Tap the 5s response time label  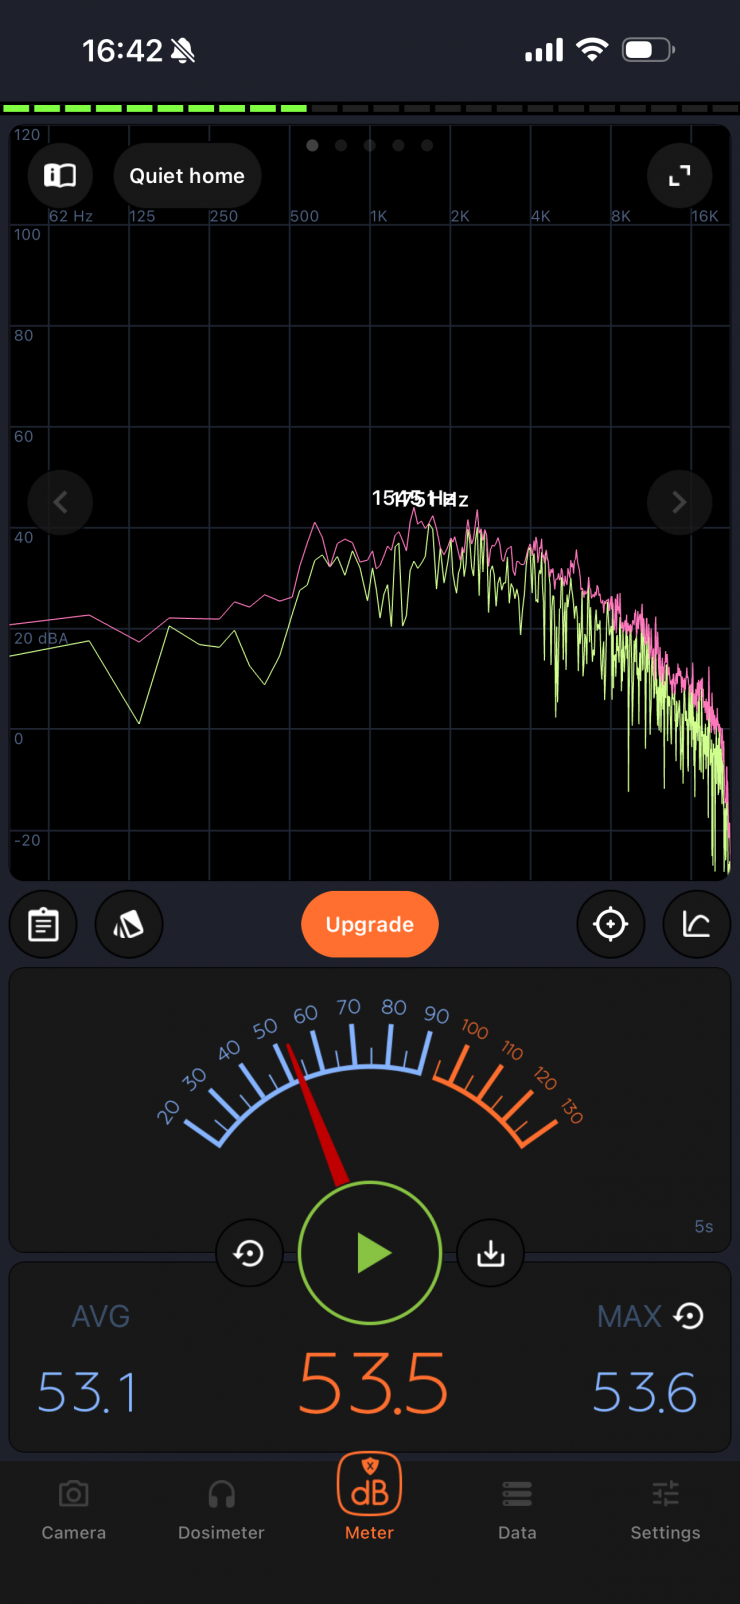[704, 1227]
